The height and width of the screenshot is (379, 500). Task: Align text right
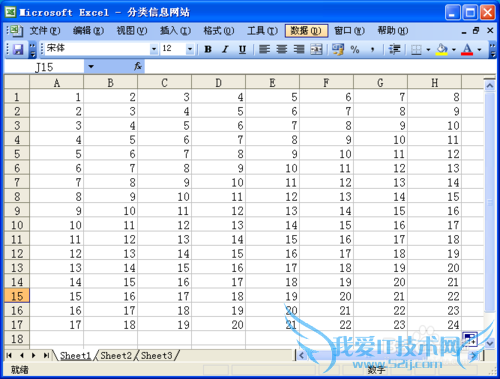click(299, 50)
